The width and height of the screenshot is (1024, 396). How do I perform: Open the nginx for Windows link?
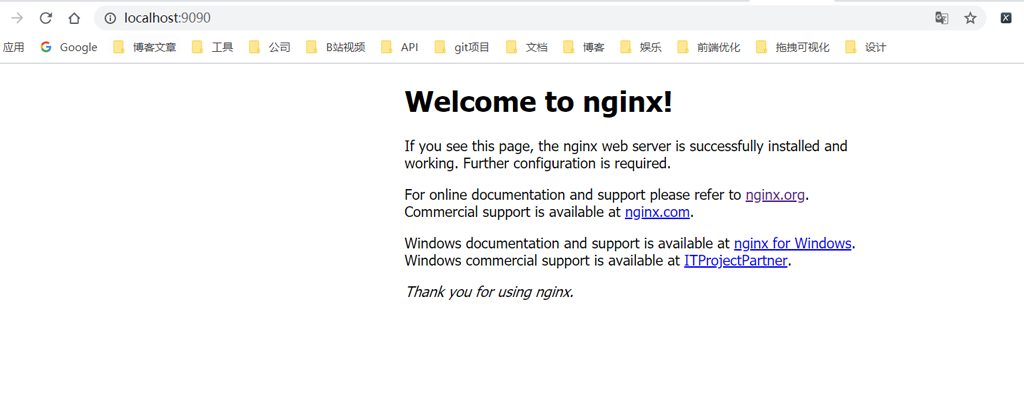click(x=793, y=244)
